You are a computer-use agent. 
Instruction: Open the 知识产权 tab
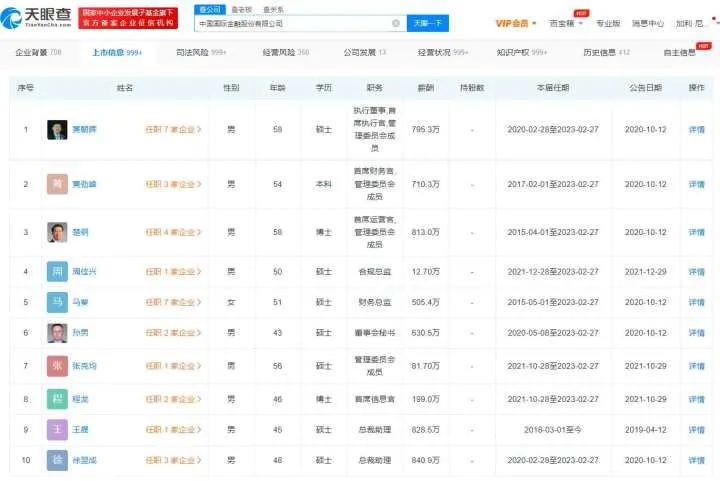pyautogui.click(x=522, y=52)
